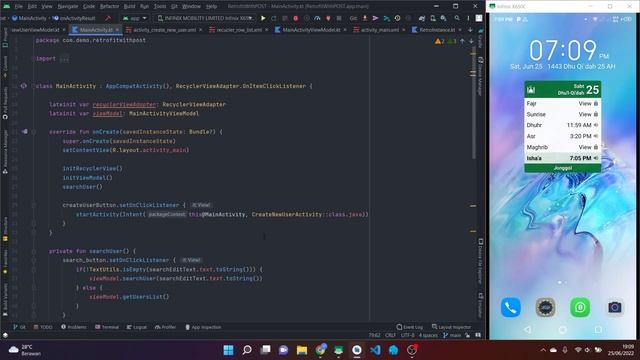Click the editor vertical scrollbar
640x360 pixels.
pos(473,102)
